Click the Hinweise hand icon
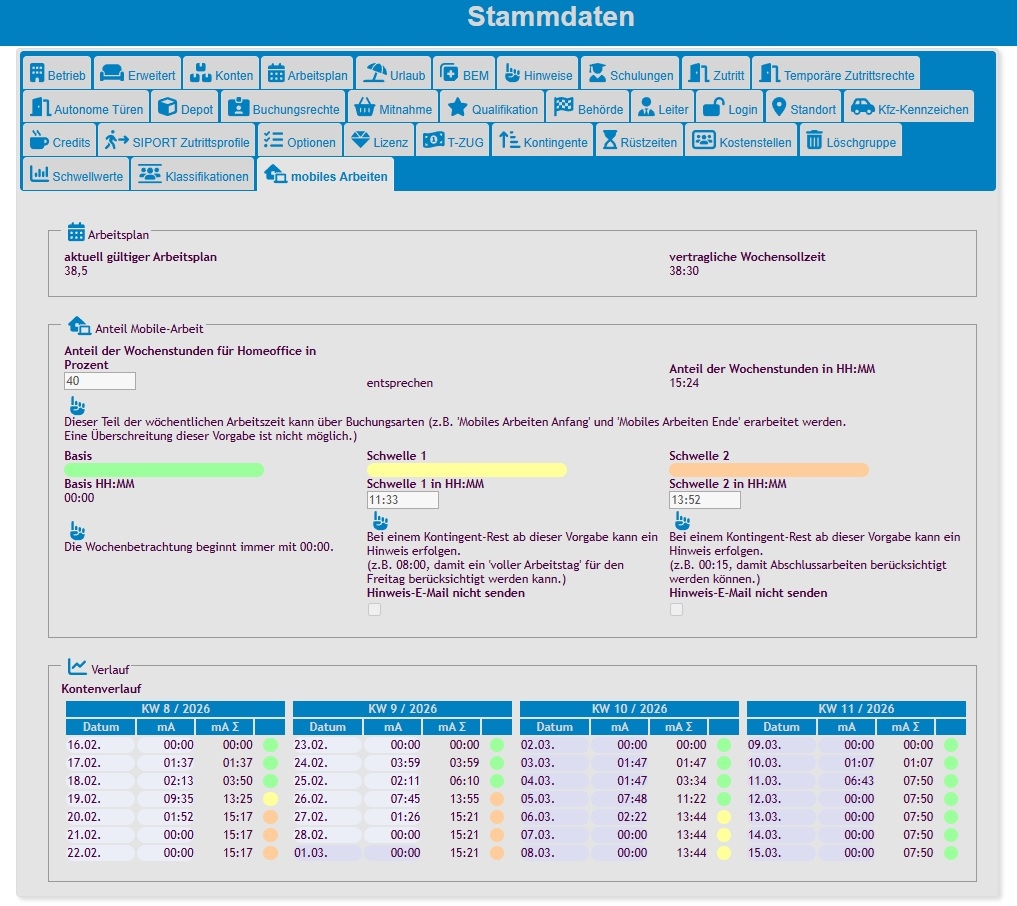This screenshot has width=1017, height=906. click(512, 73)
